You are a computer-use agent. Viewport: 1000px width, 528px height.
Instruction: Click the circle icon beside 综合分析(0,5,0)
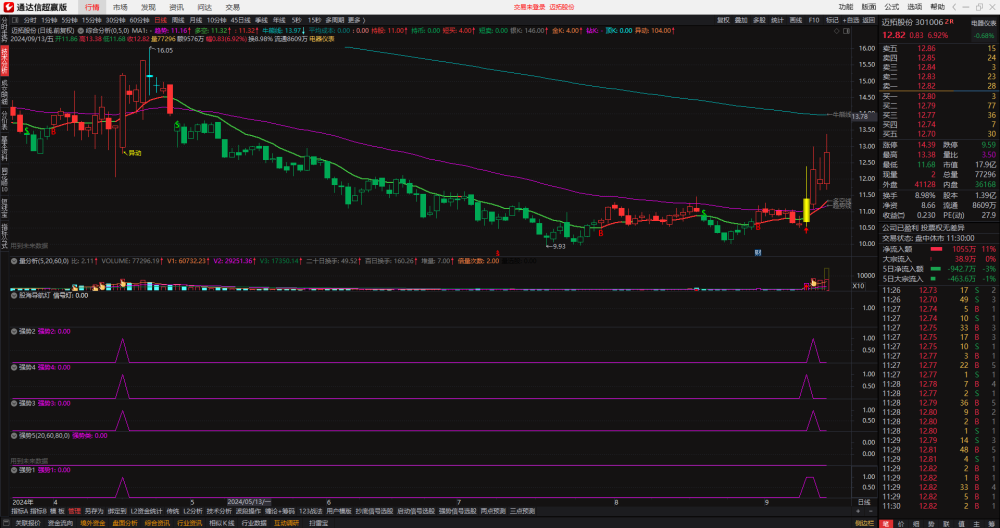(82, 30)
